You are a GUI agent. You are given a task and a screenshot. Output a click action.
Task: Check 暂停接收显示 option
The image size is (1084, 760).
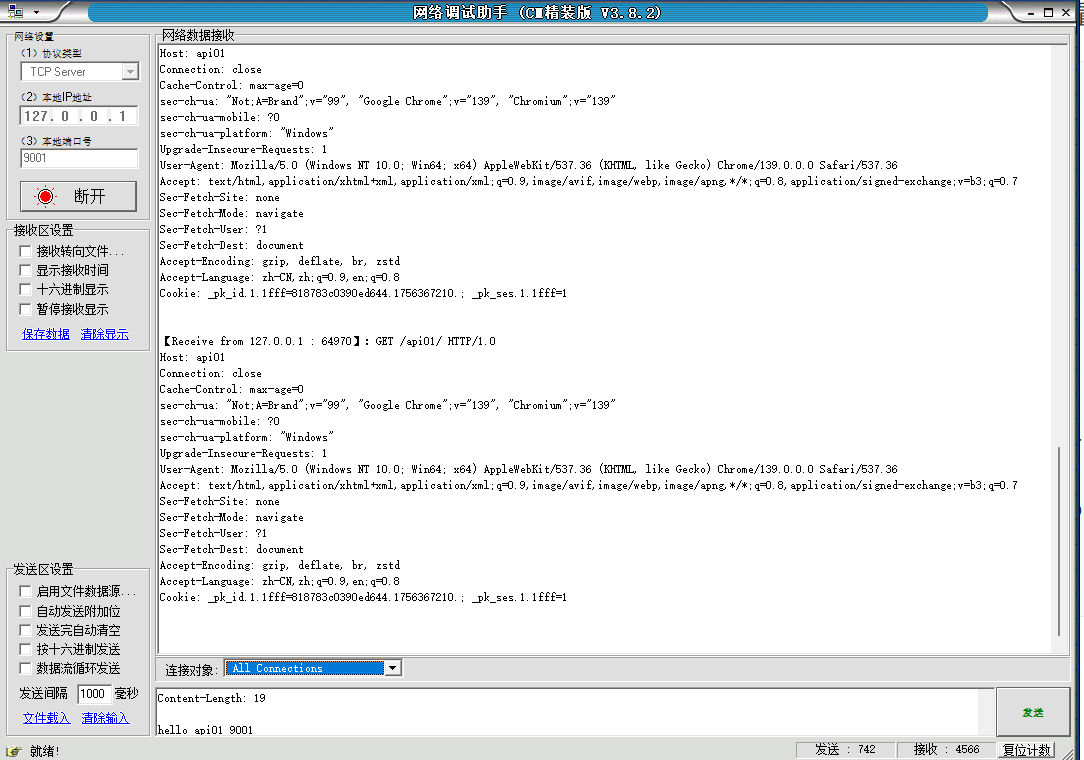click(26, 310)
